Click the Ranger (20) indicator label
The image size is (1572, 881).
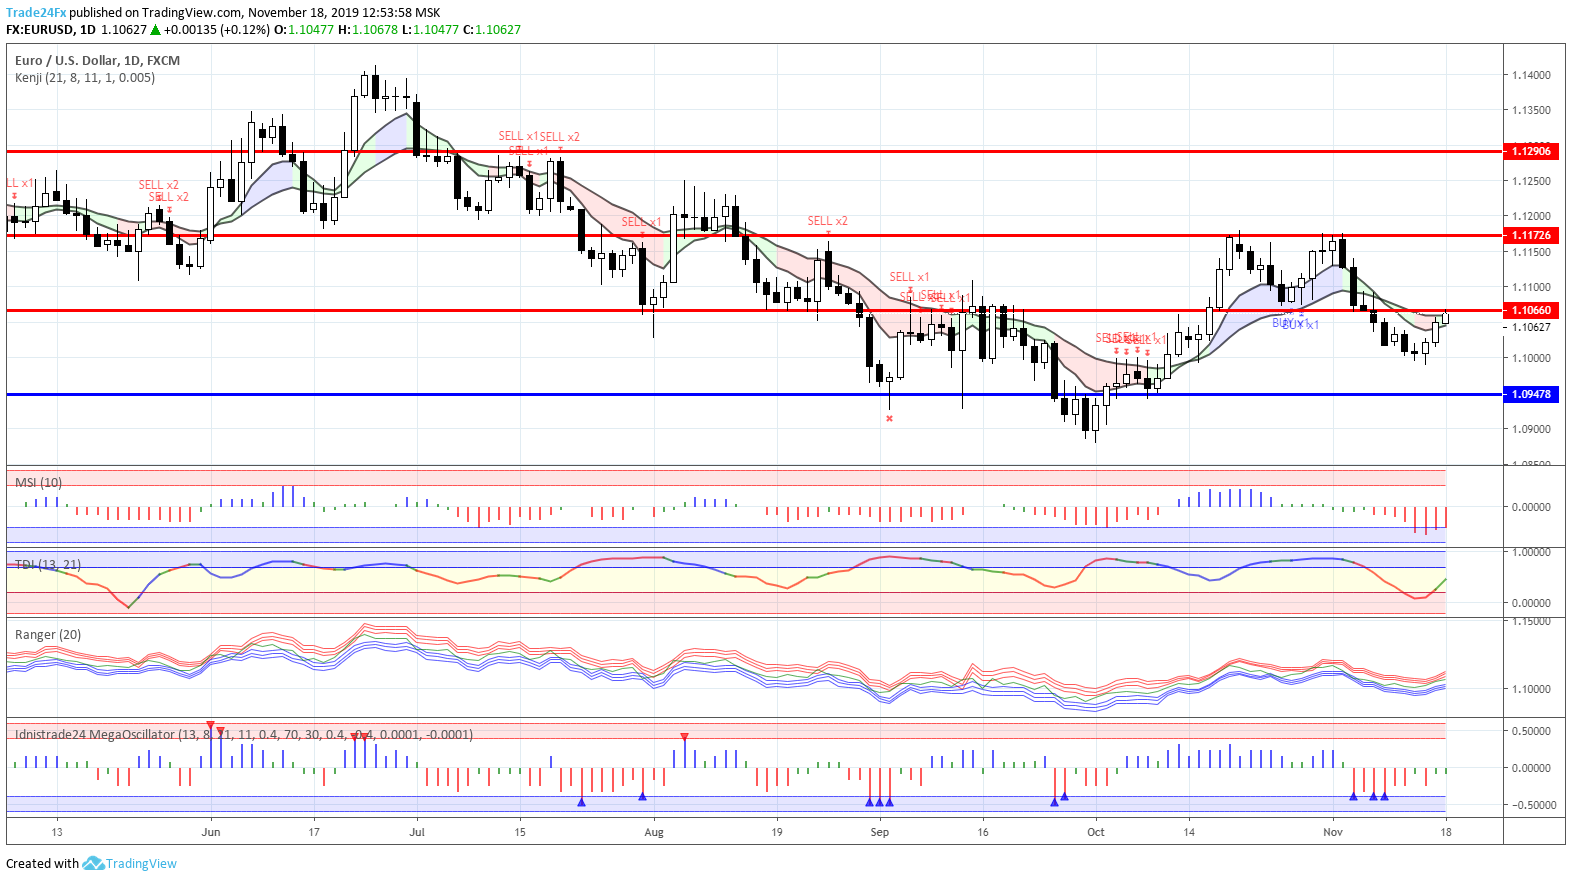(x=48, y=634)
